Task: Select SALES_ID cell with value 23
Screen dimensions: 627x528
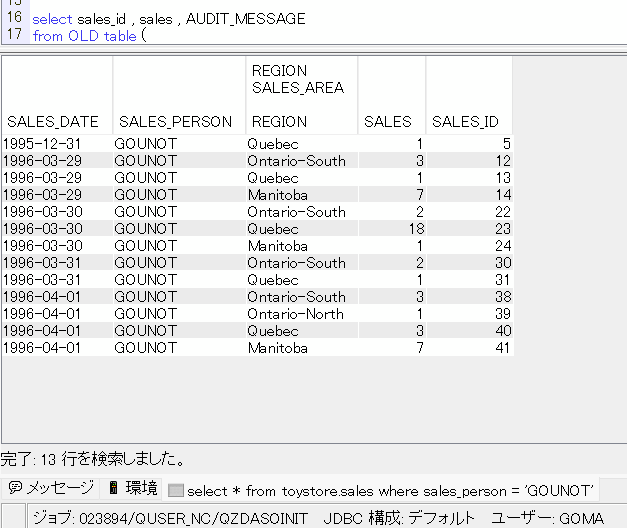Action: [x=469, y=228]
